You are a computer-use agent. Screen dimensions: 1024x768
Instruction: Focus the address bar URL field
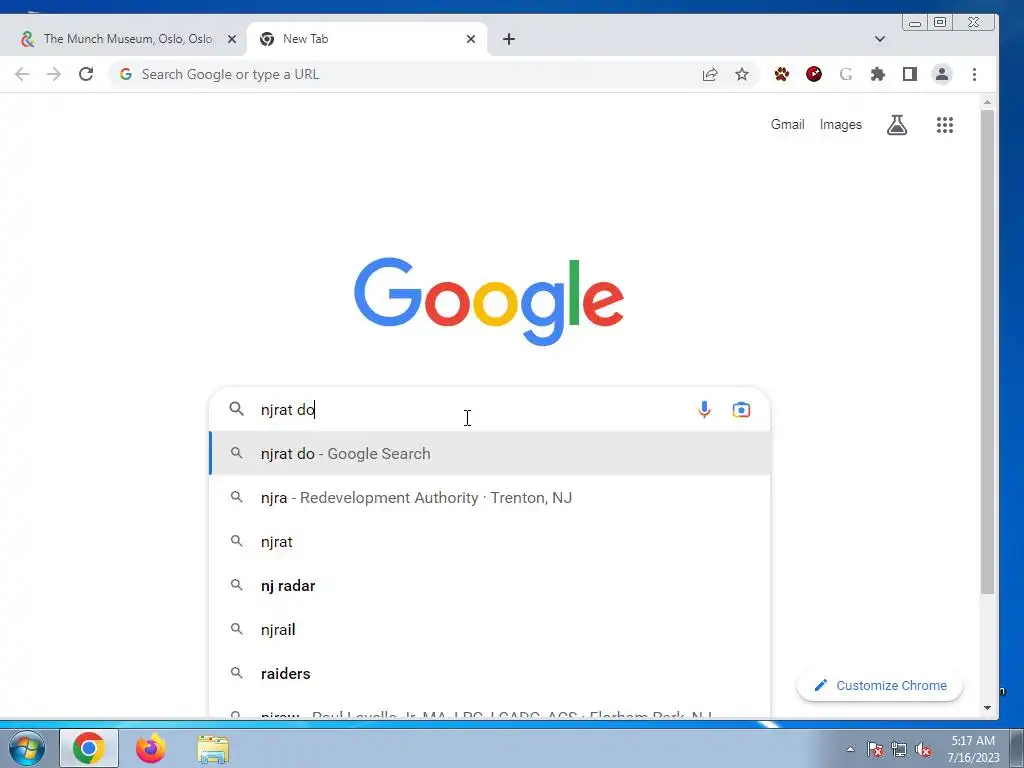pyautogui.click(x=418, y=74)
